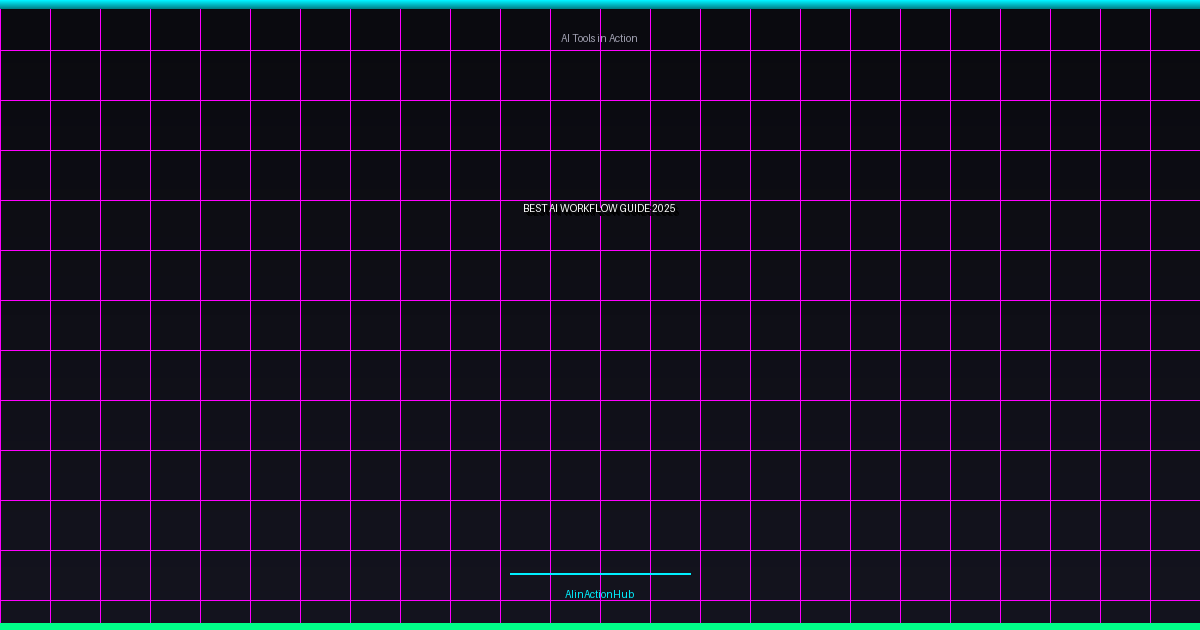Screen dimensions: 1200x630
Task: Click the word 'GUIDE' in the headline
Action: tap(635, 208)
